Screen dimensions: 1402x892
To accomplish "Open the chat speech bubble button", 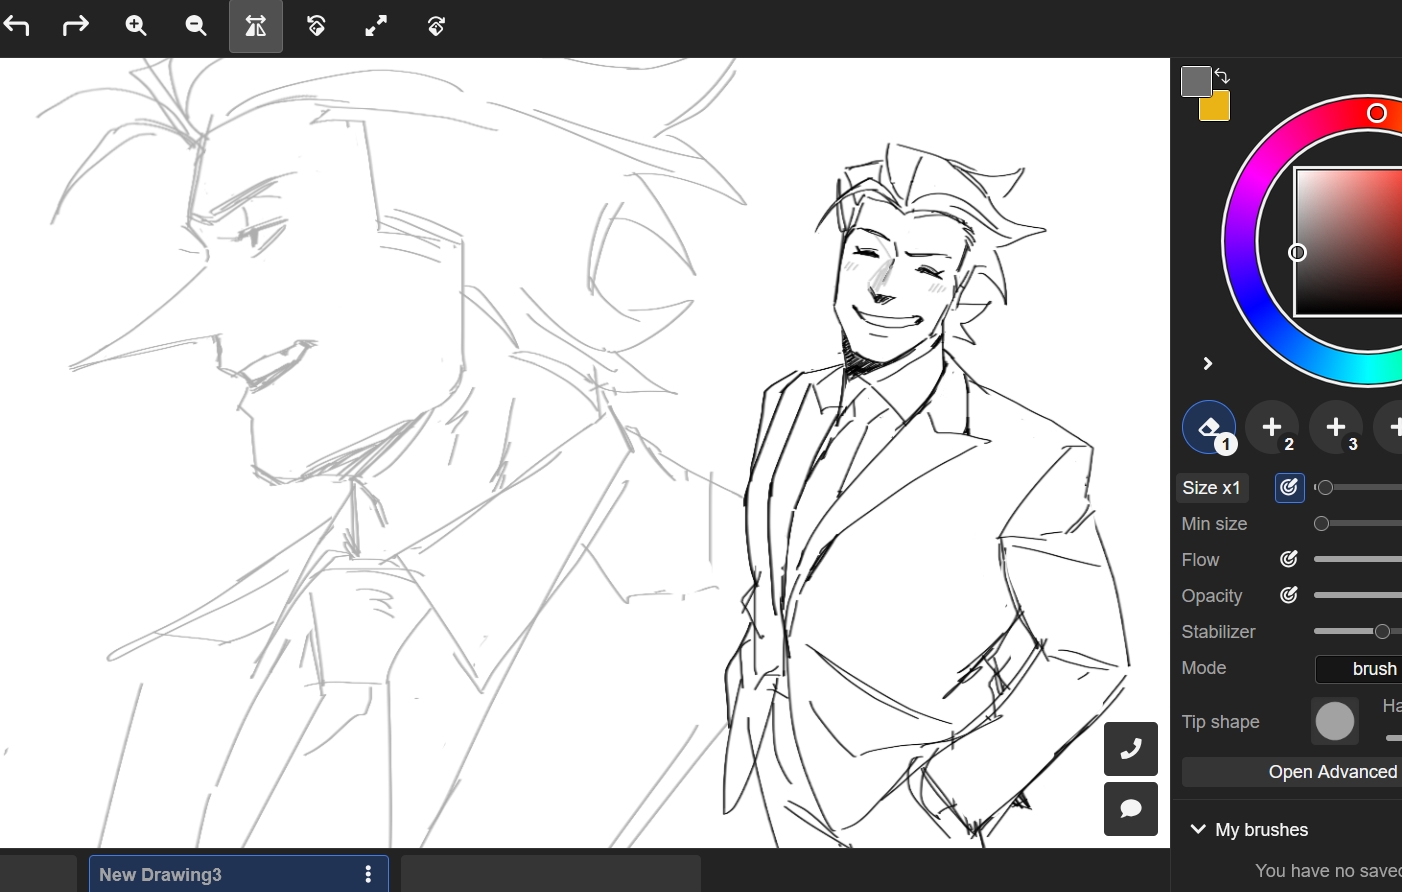I will point(1130,809).
